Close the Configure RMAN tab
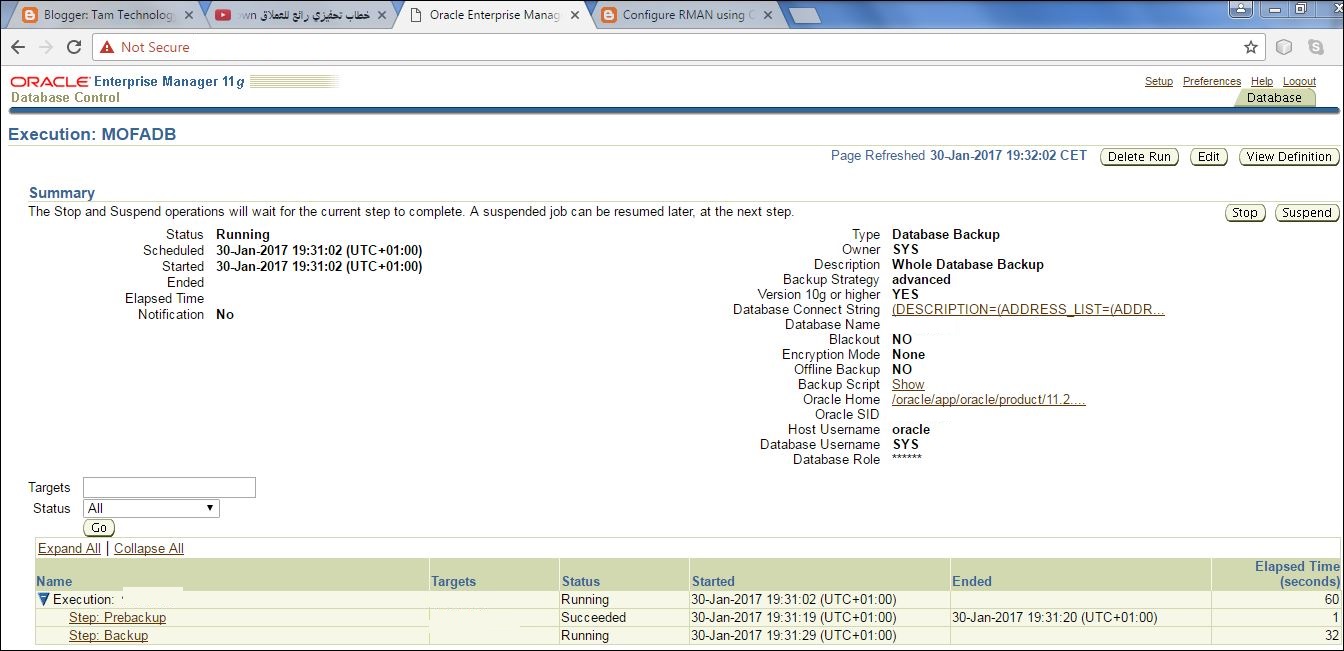Image resolution: width=1344 pixels, height=651 pixels. 766,15
